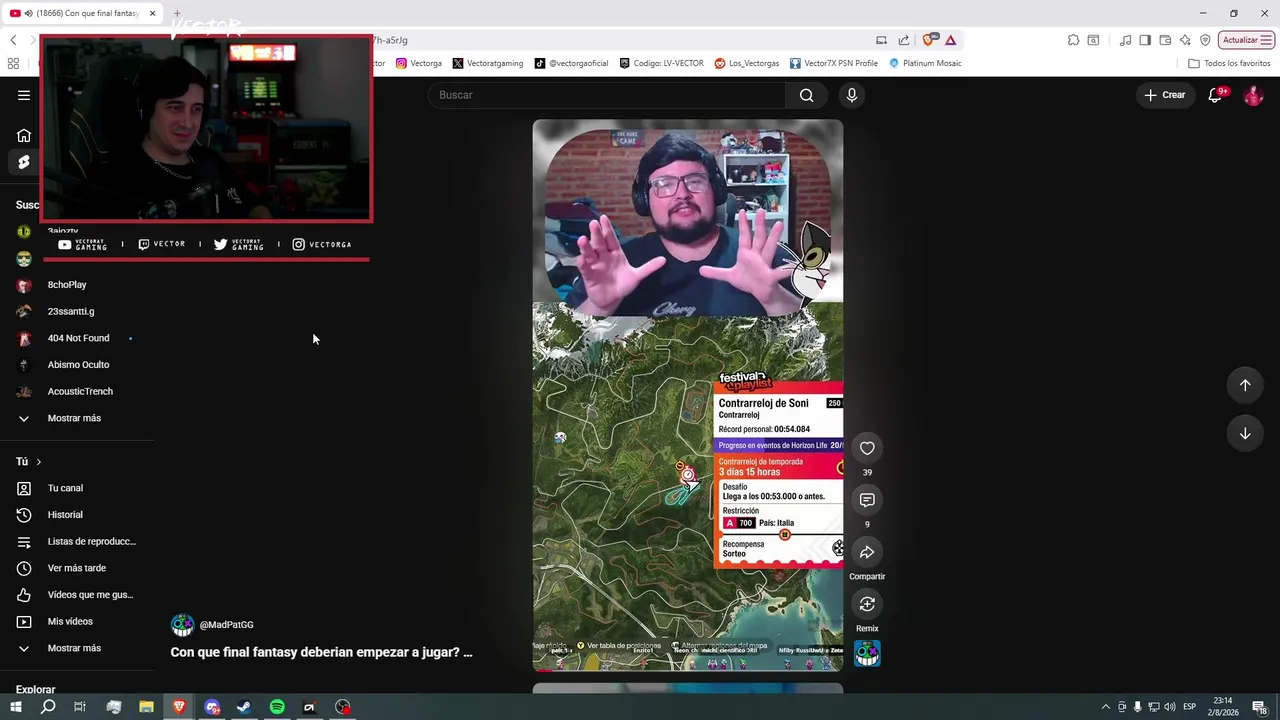
Task: Go to YouTube Home in the sidebar
Action: coord(24,135)
